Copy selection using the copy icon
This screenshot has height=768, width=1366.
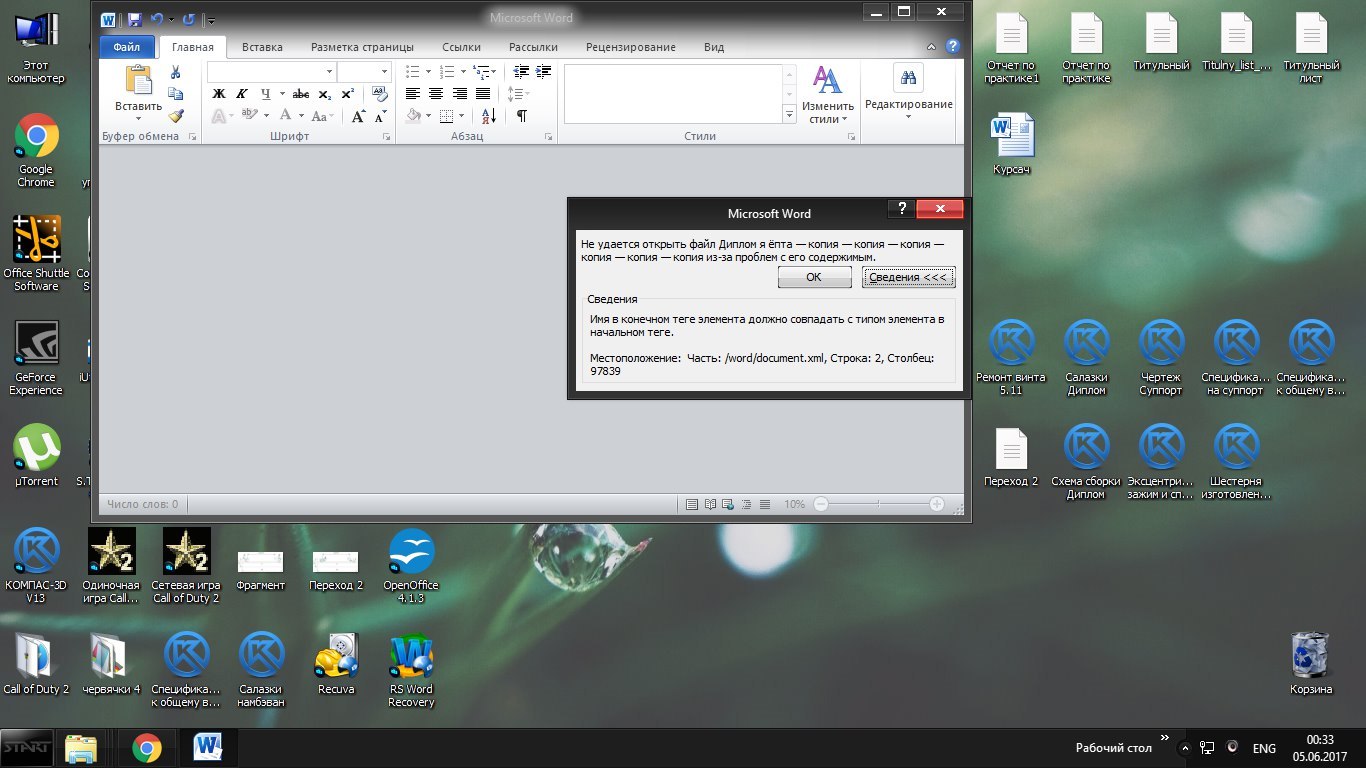click(176, 94)
